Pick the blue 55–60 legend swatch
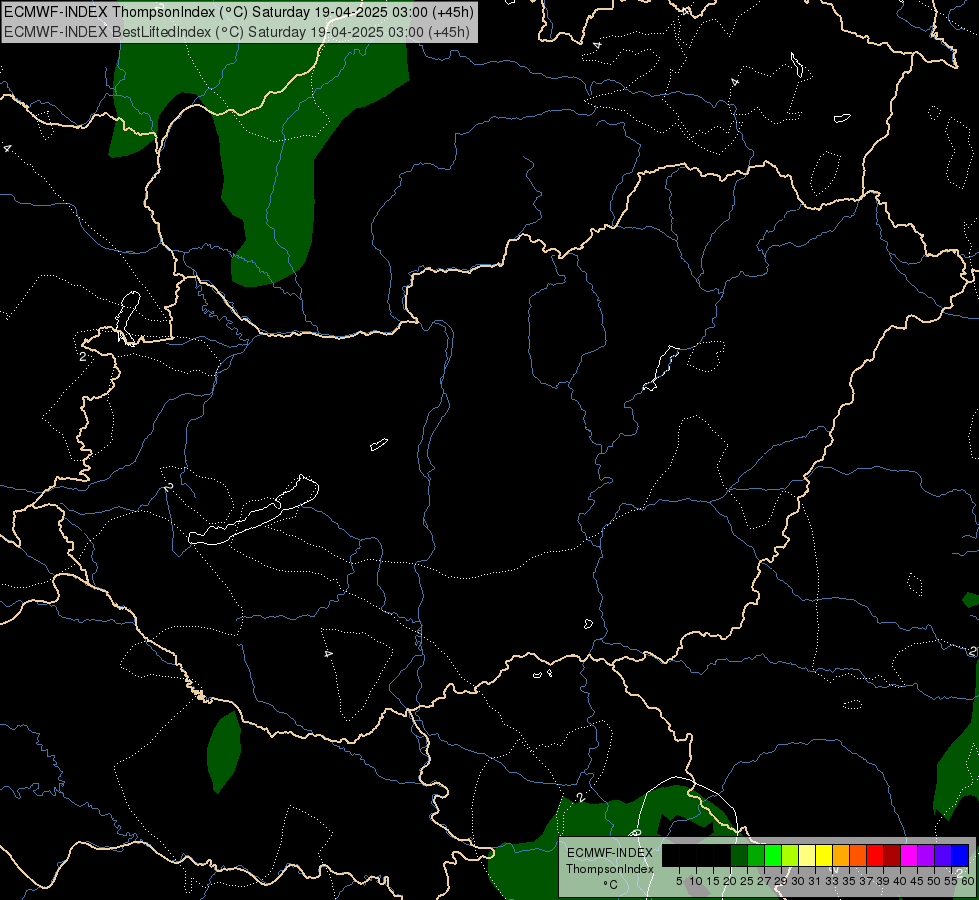 pos(960,855)
